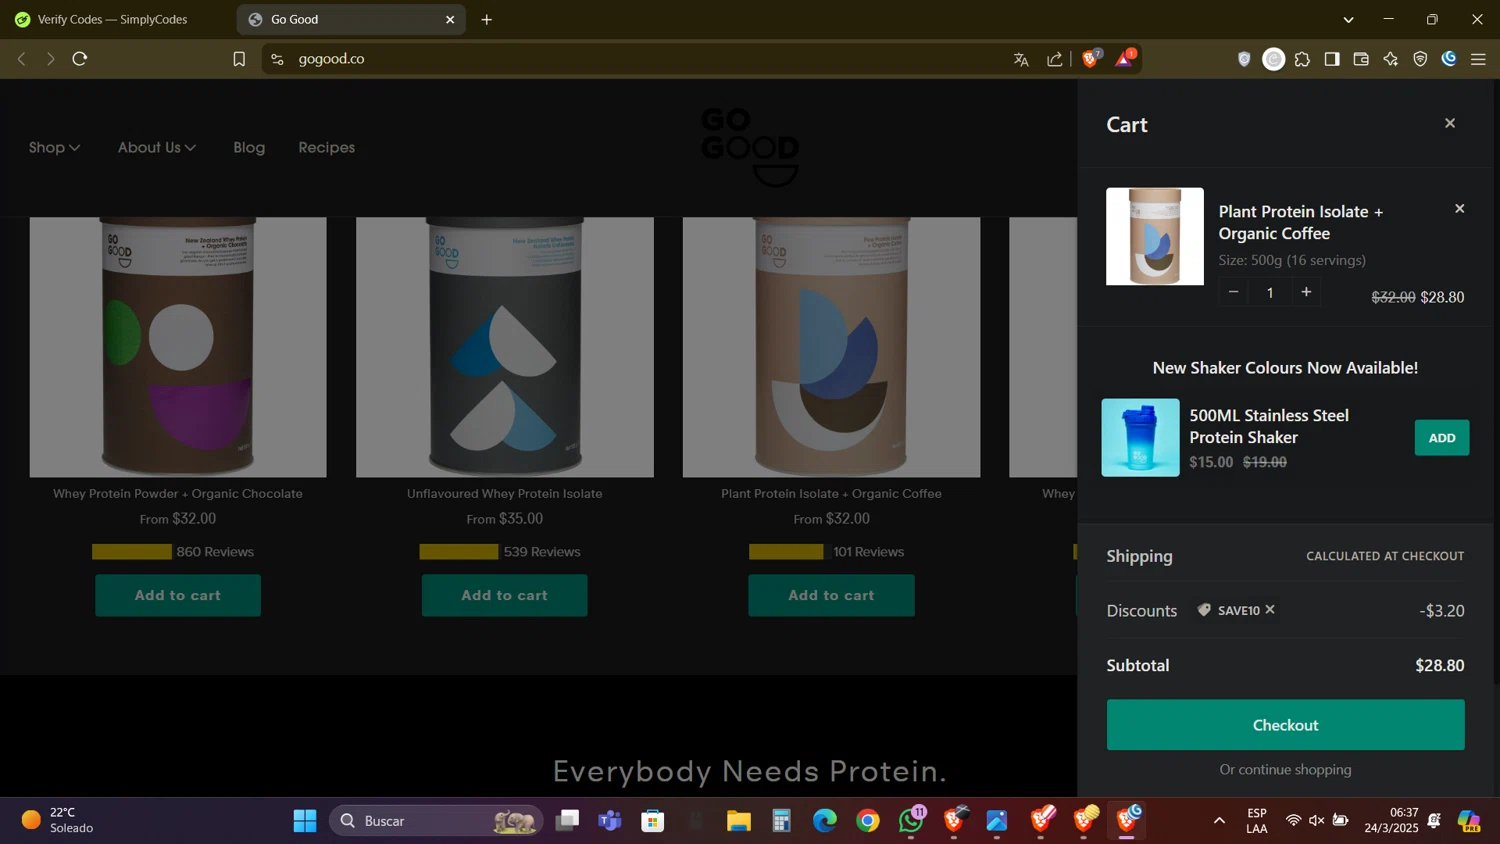View the 101 Reviews rating
Image resolution: width=1500 pixels, height=844 pixels.
827,552
